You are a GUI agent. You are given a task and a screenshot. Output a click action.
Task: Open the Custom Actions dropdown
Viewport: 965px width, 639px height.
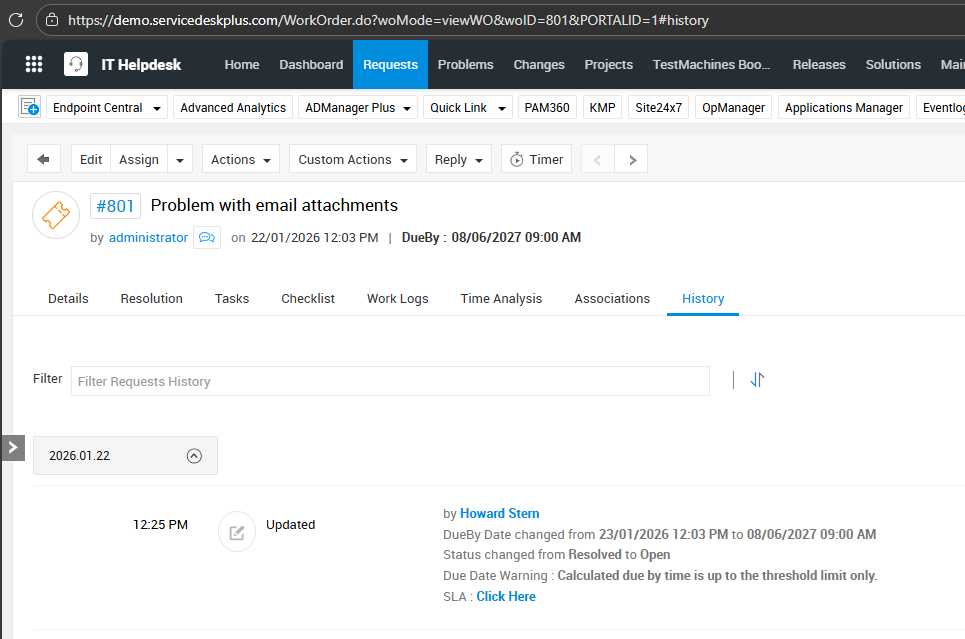(353, 160)
